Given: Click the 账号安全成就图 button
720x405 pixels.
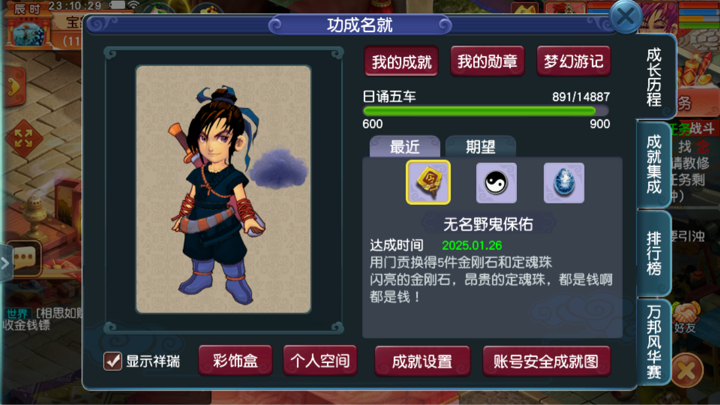Looking at the screenshot, I should [x=546, y=361].
